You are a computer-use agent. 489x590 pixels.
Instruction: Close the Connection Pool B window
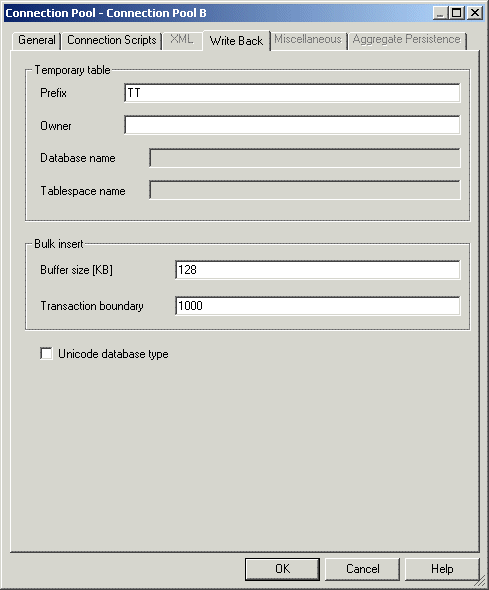475,13
